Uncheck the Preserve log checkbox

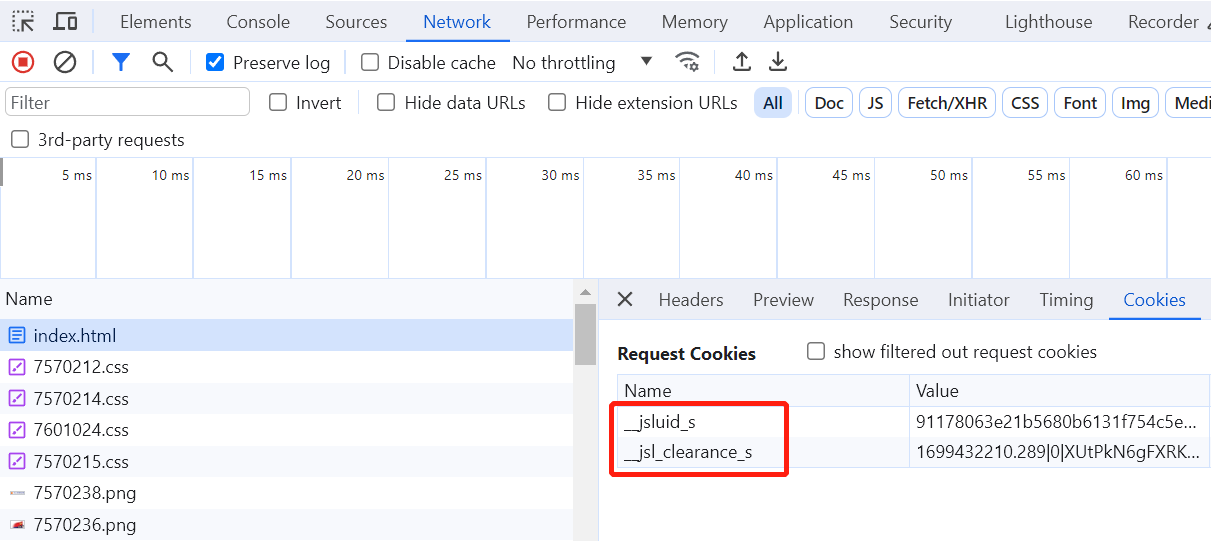point(215,62)
